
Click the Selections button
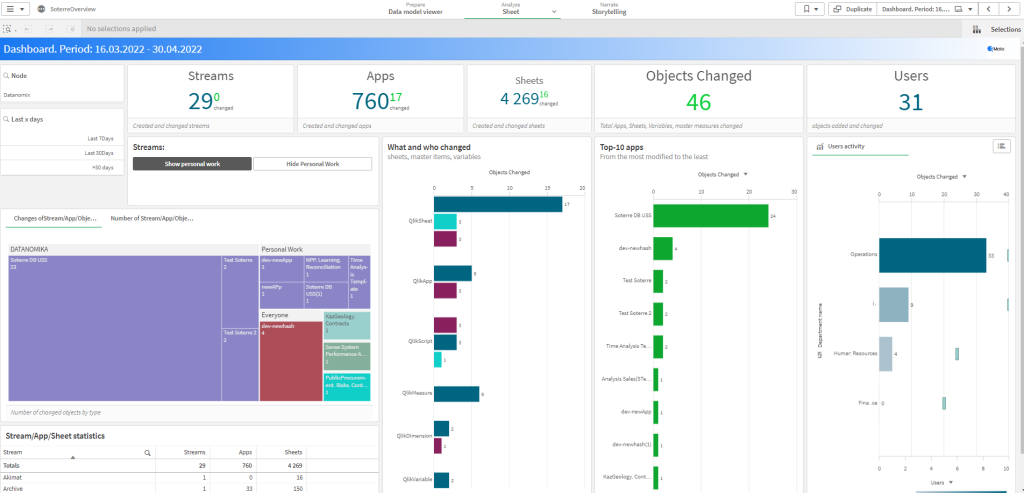pyautogui.click(x=995, y=29)
